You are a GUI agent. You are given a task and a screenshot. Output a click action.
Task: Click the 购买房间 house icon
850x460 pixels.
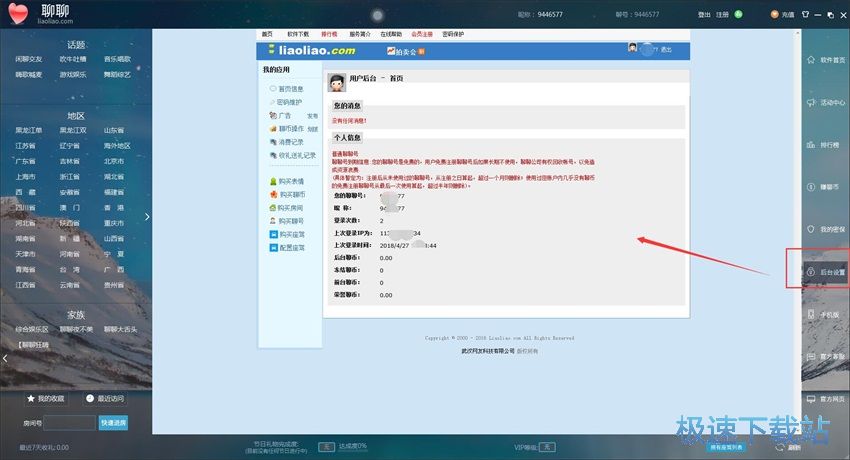pyautogui.click(x=273, y=208)
